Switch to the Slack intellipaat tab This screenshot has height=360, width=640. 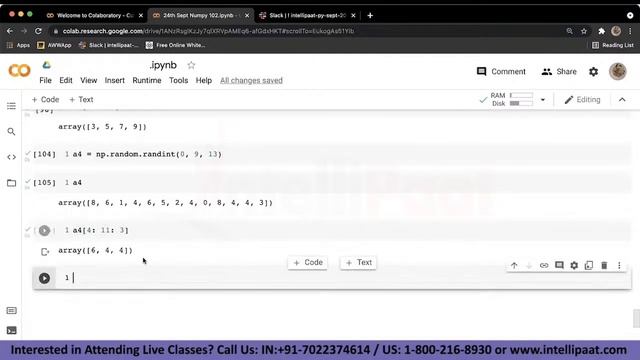[x=307, y=16]
